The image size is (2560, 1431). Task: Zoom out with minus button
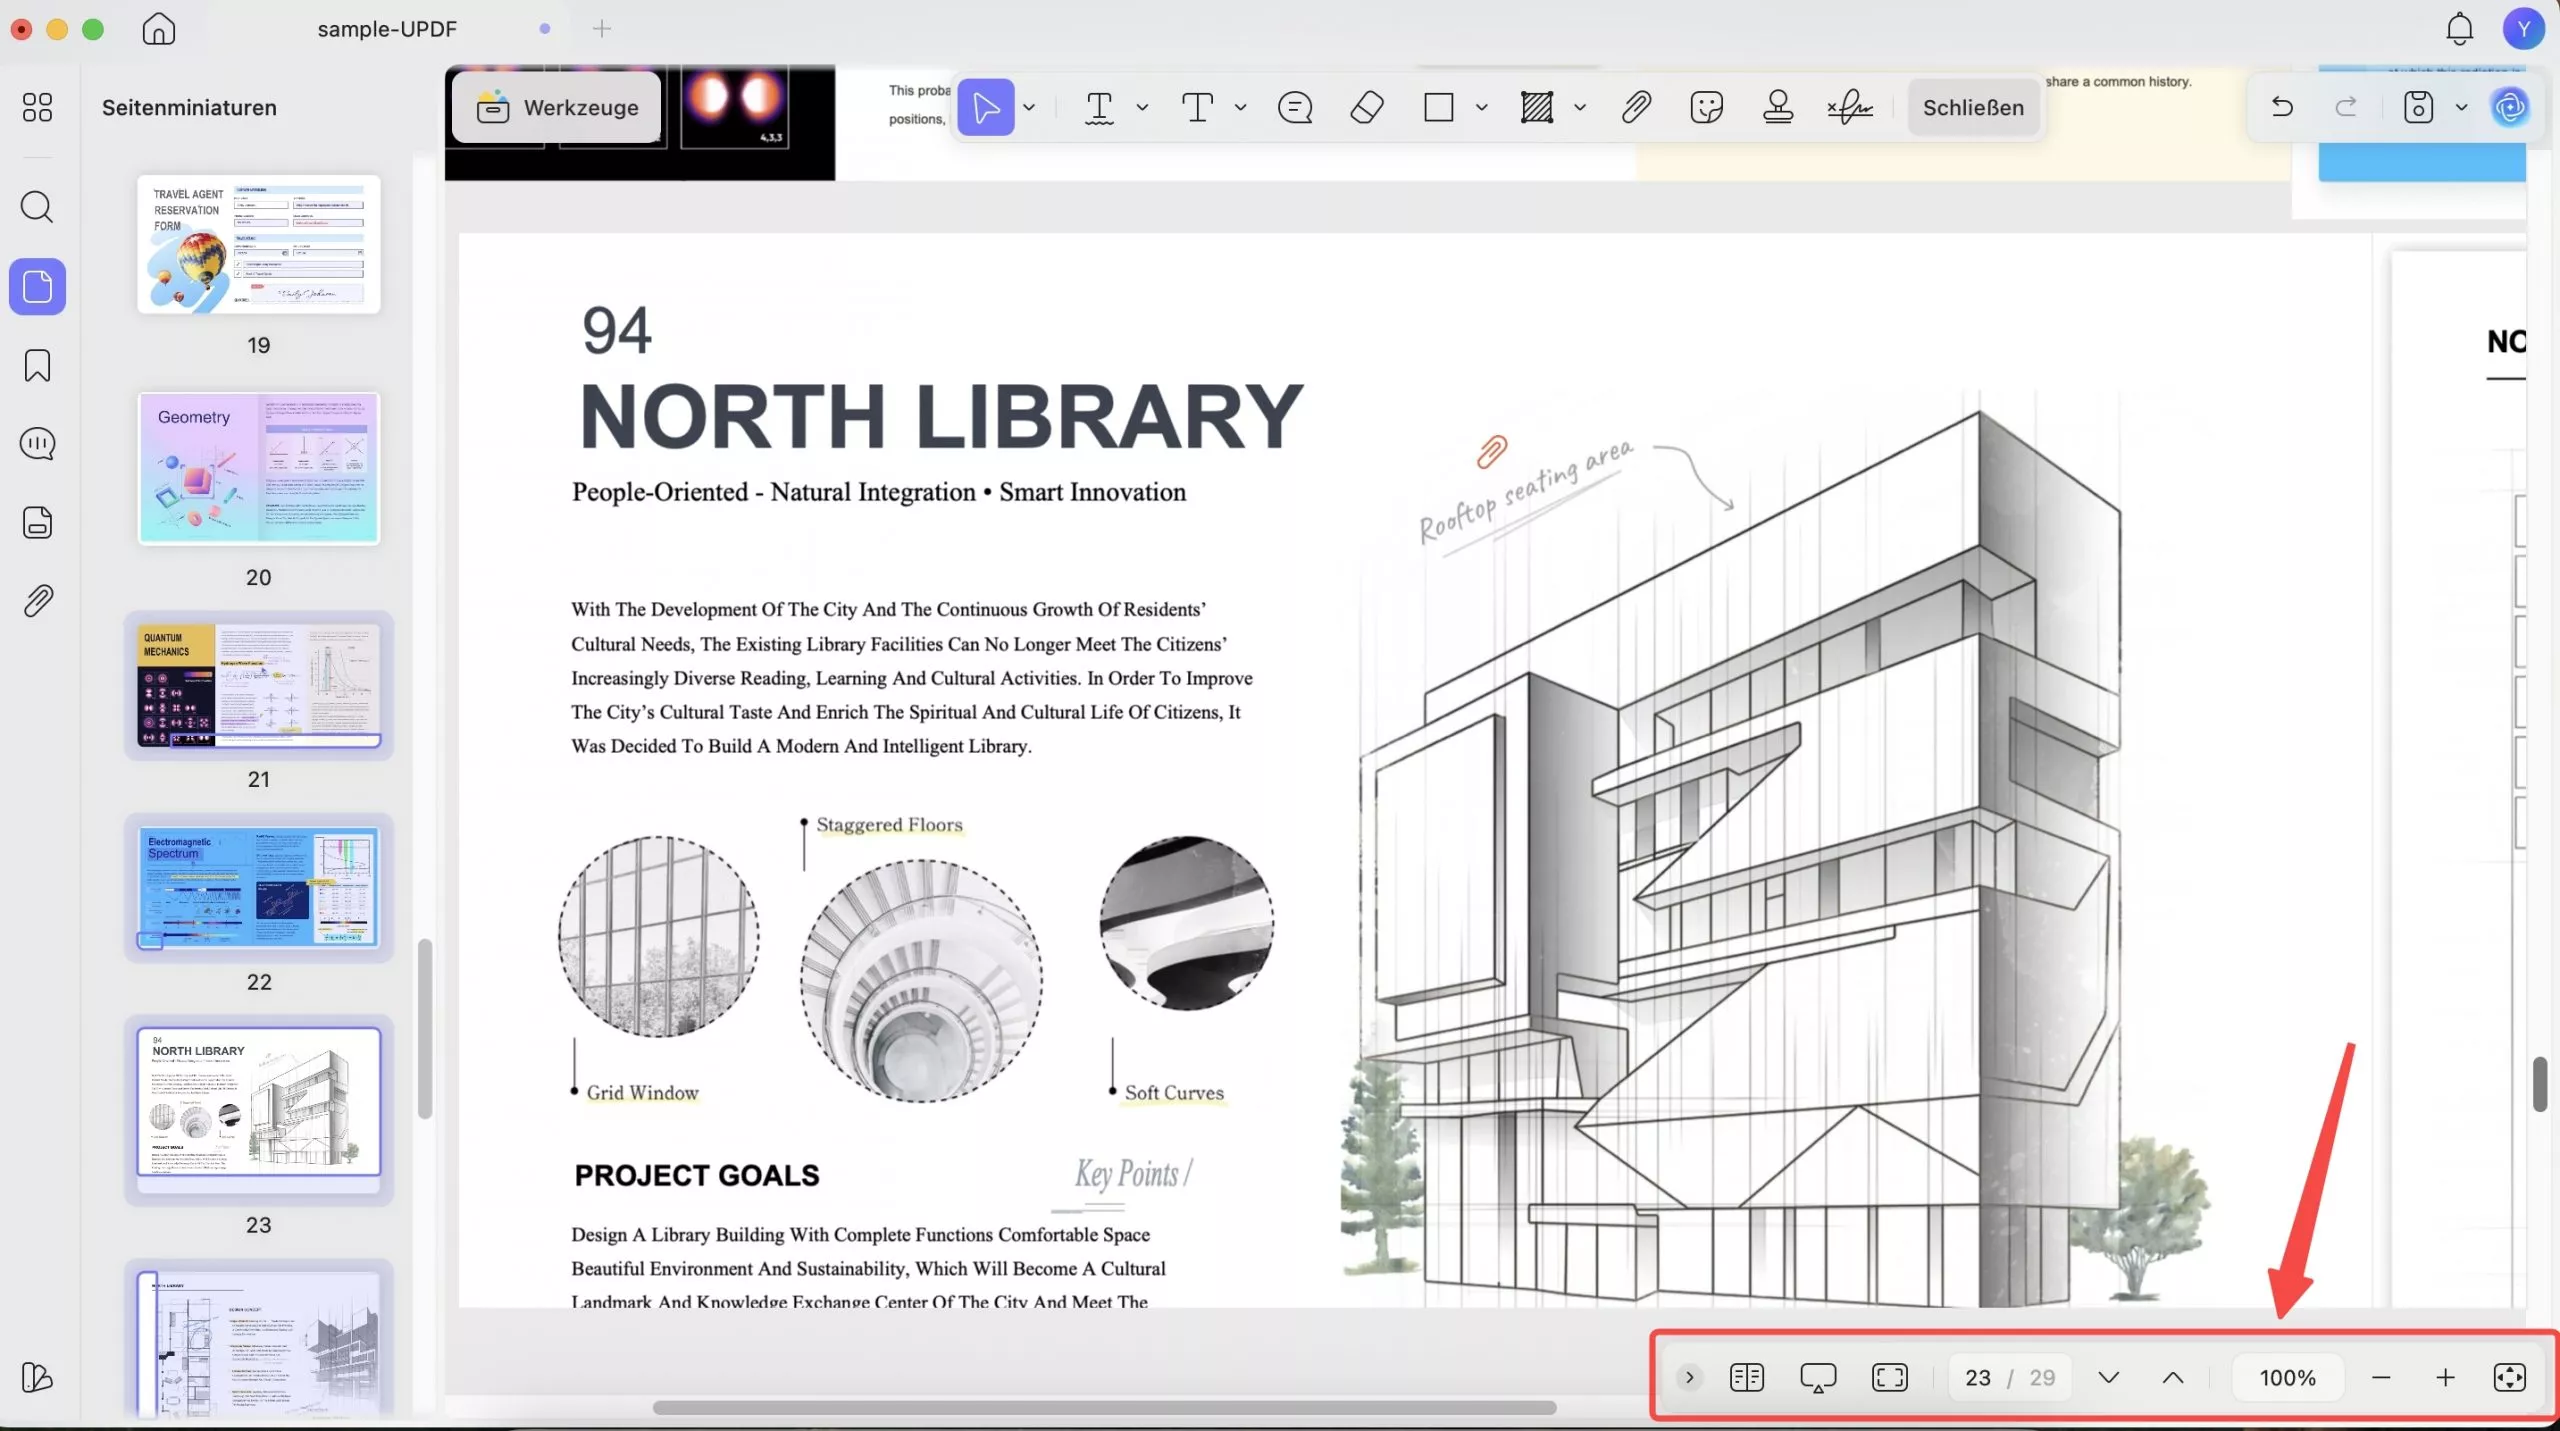[2381, 1377]
